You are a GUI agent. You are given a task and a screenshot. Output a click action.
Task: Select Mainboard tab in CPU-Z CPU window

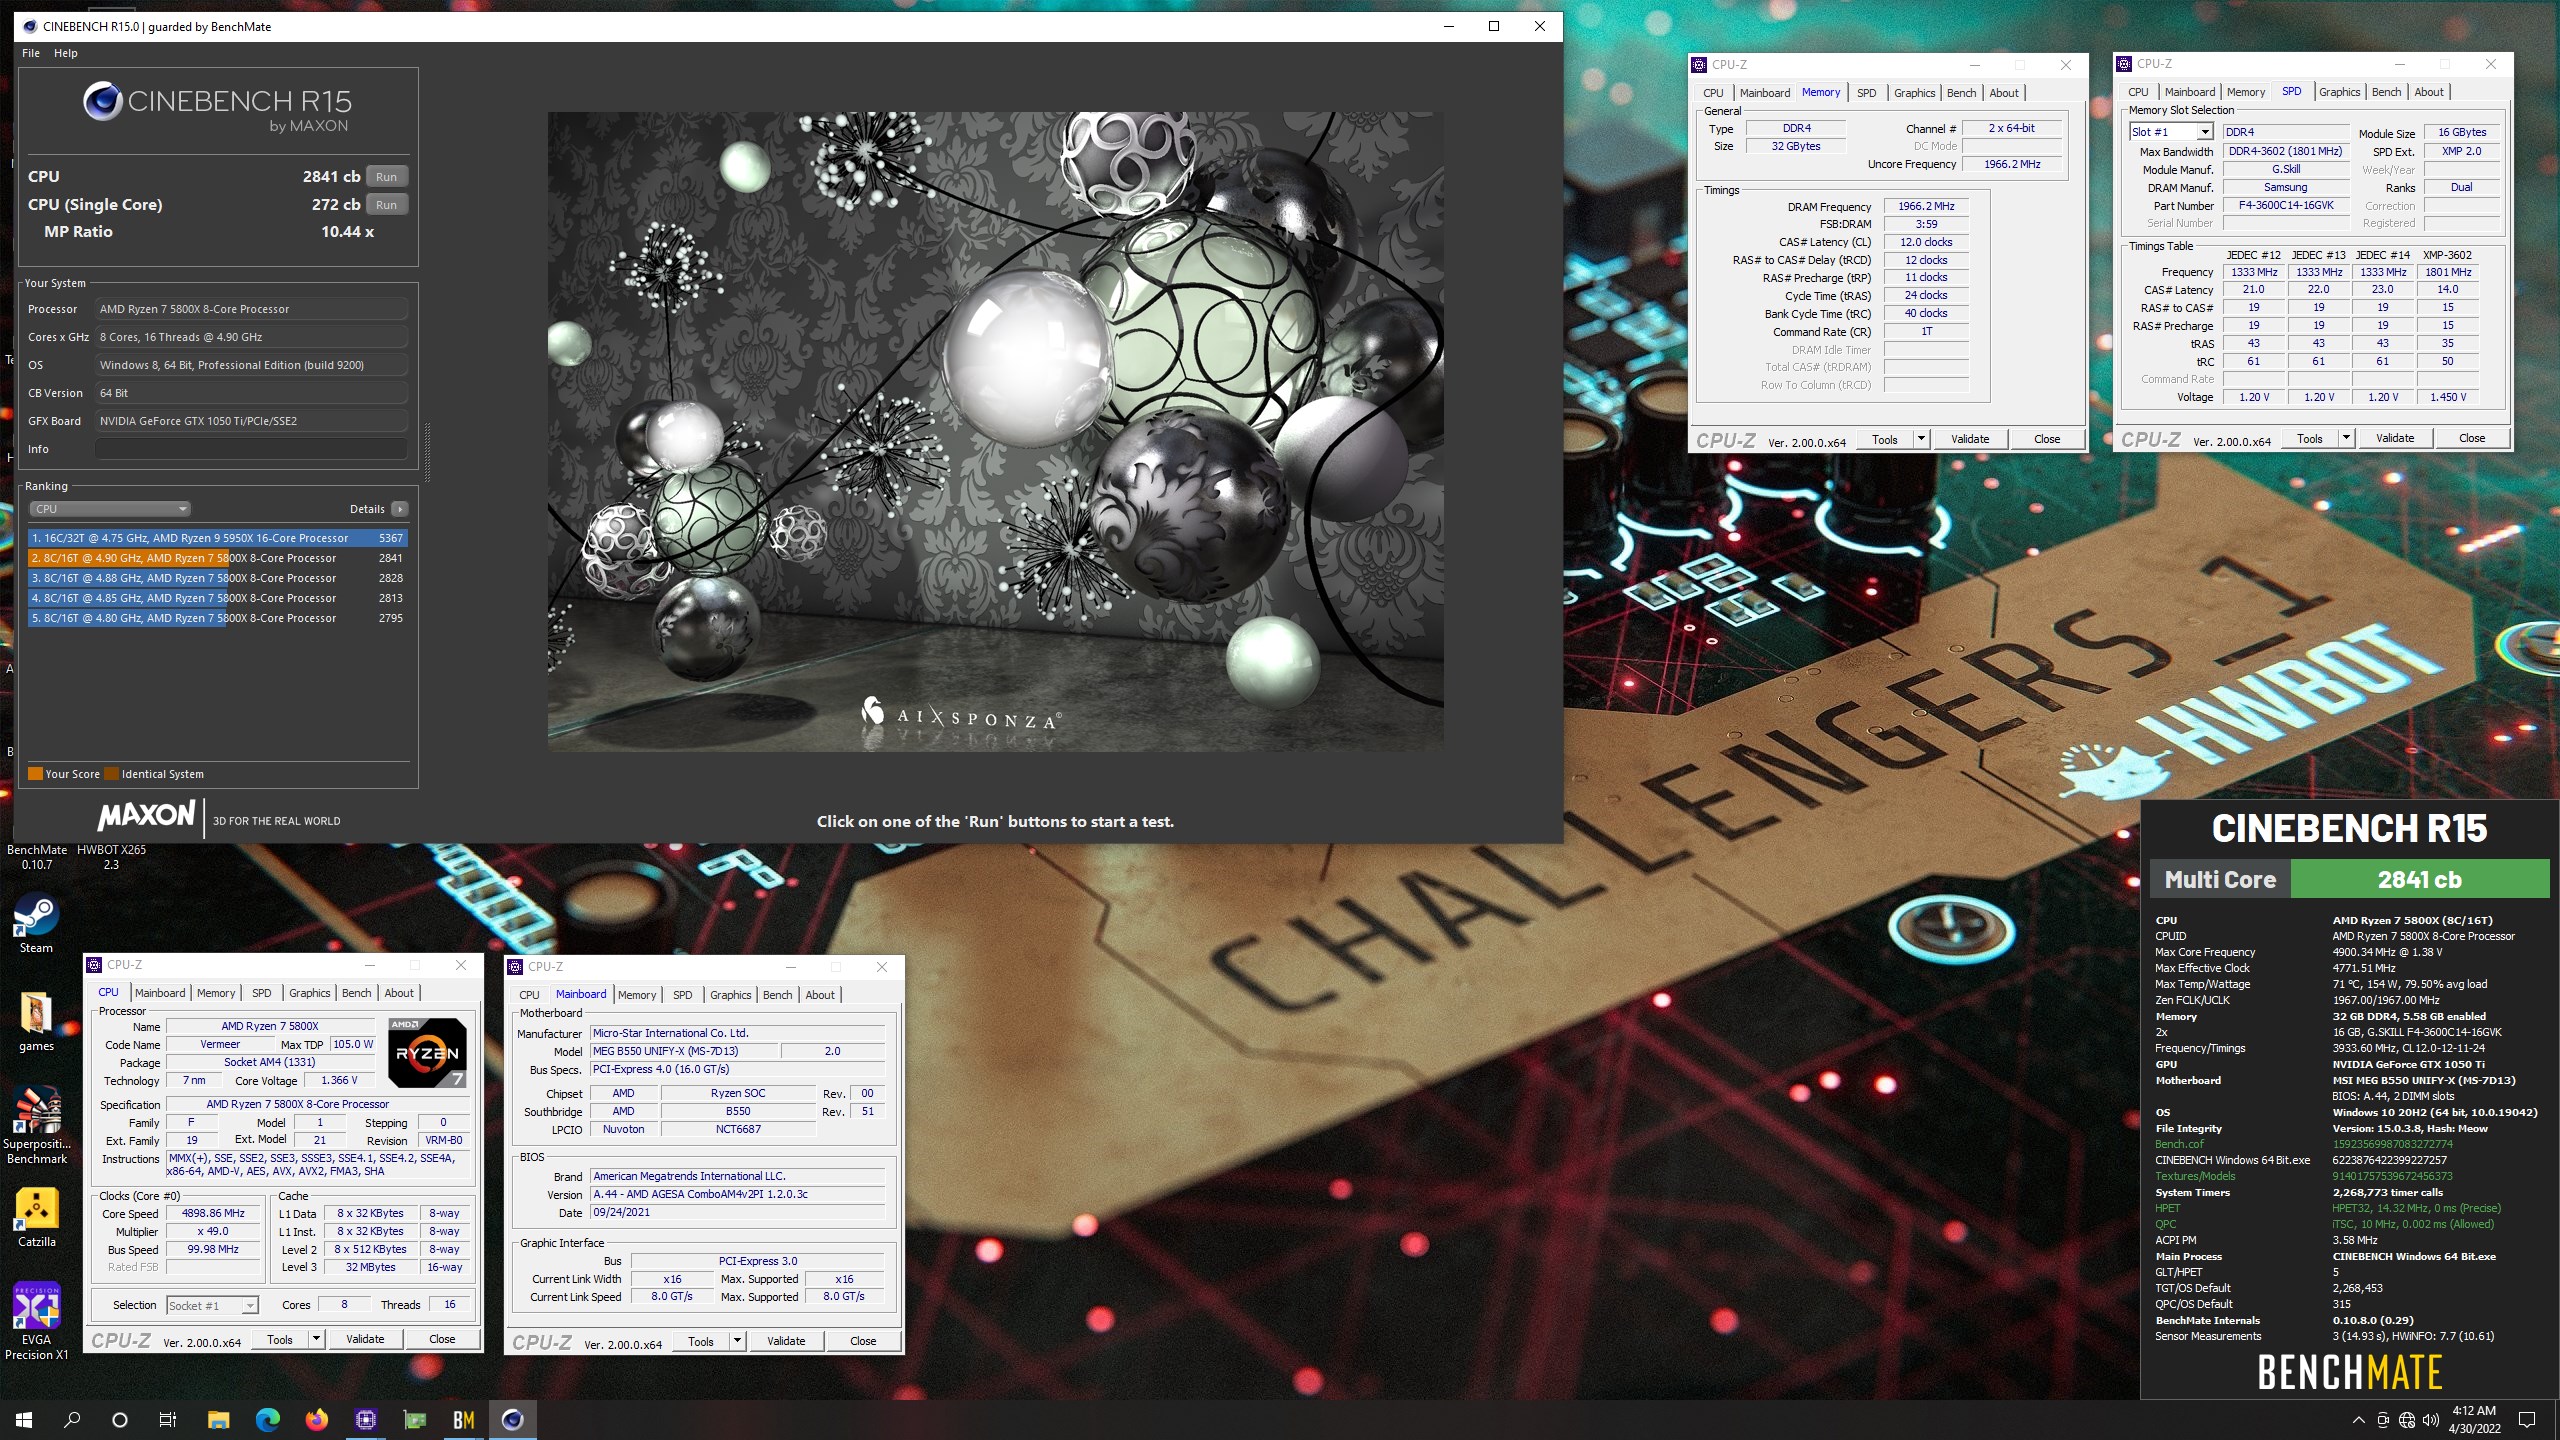coord(161,993)
